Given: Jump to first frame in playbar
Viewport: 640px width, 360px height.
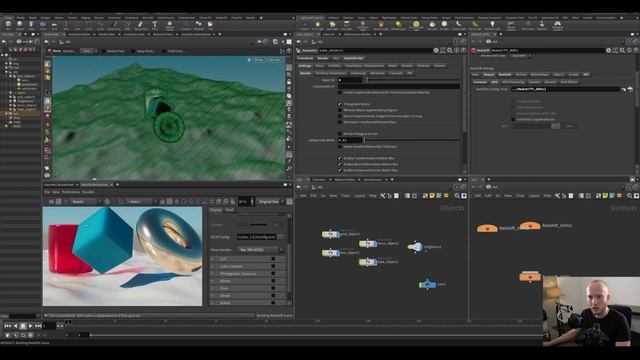Looking at the screenshot, I should (x=7, y=326).
